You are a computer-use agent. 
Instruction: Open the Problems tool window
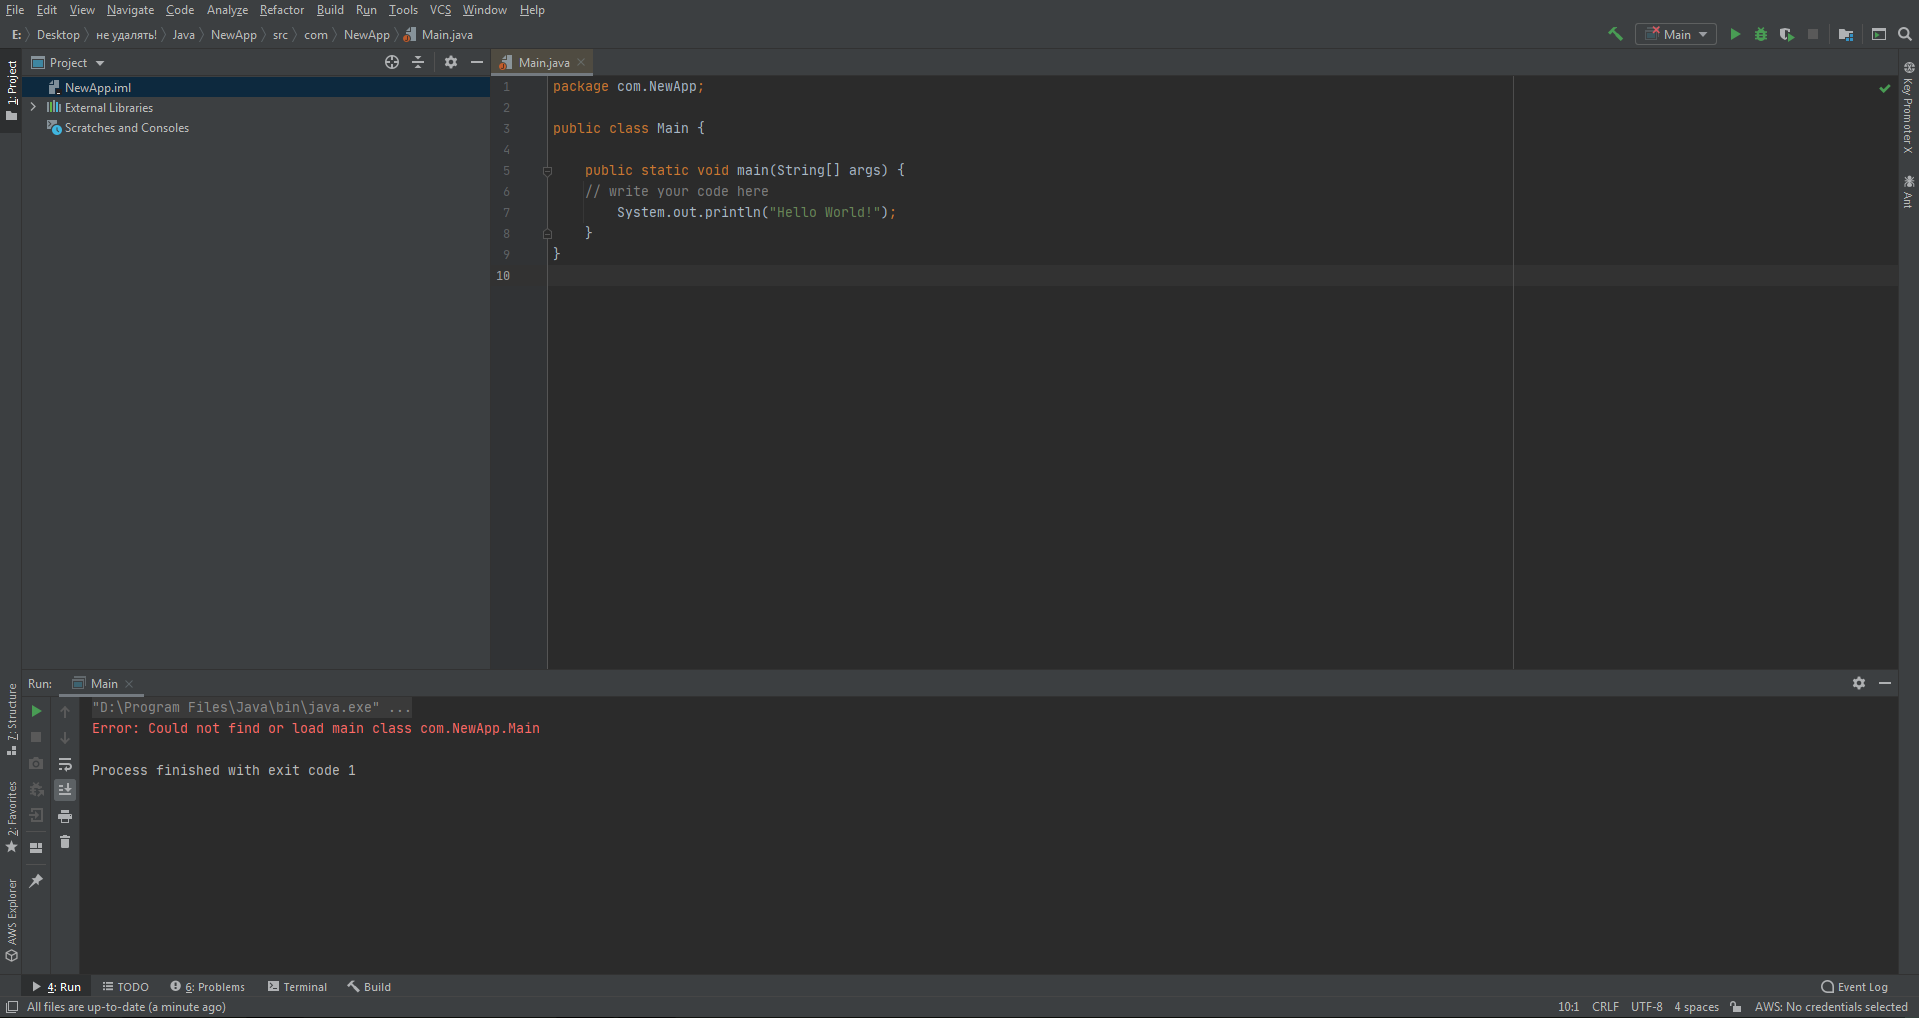tap(207, 987)
